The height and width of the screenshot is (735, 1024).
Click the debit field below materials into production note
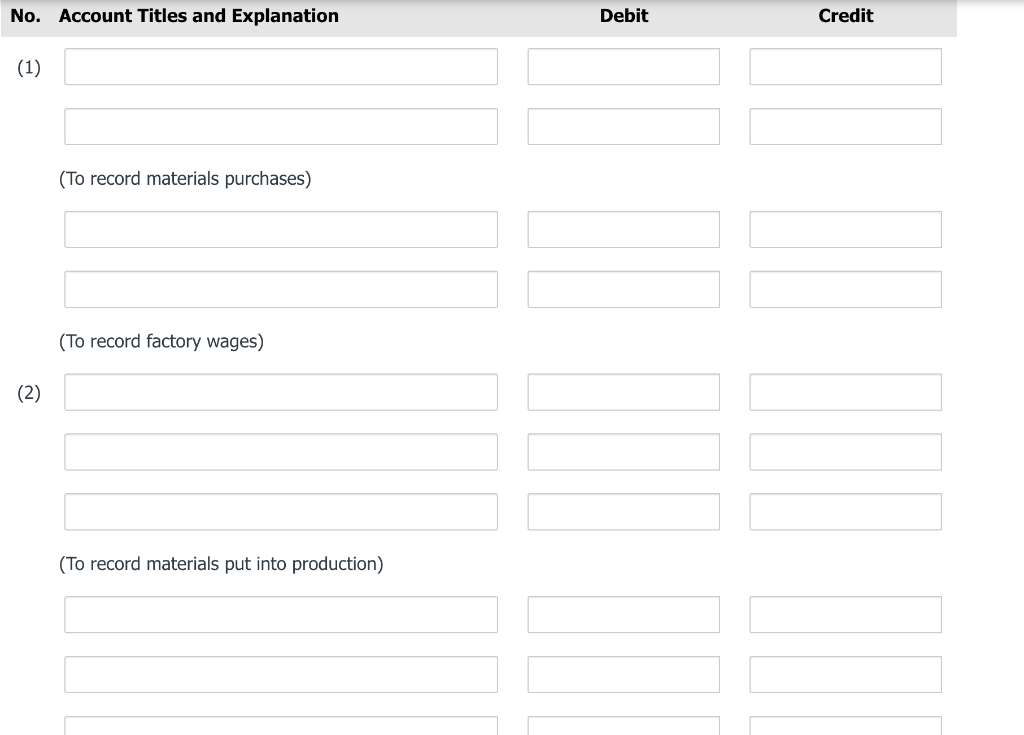623,614
